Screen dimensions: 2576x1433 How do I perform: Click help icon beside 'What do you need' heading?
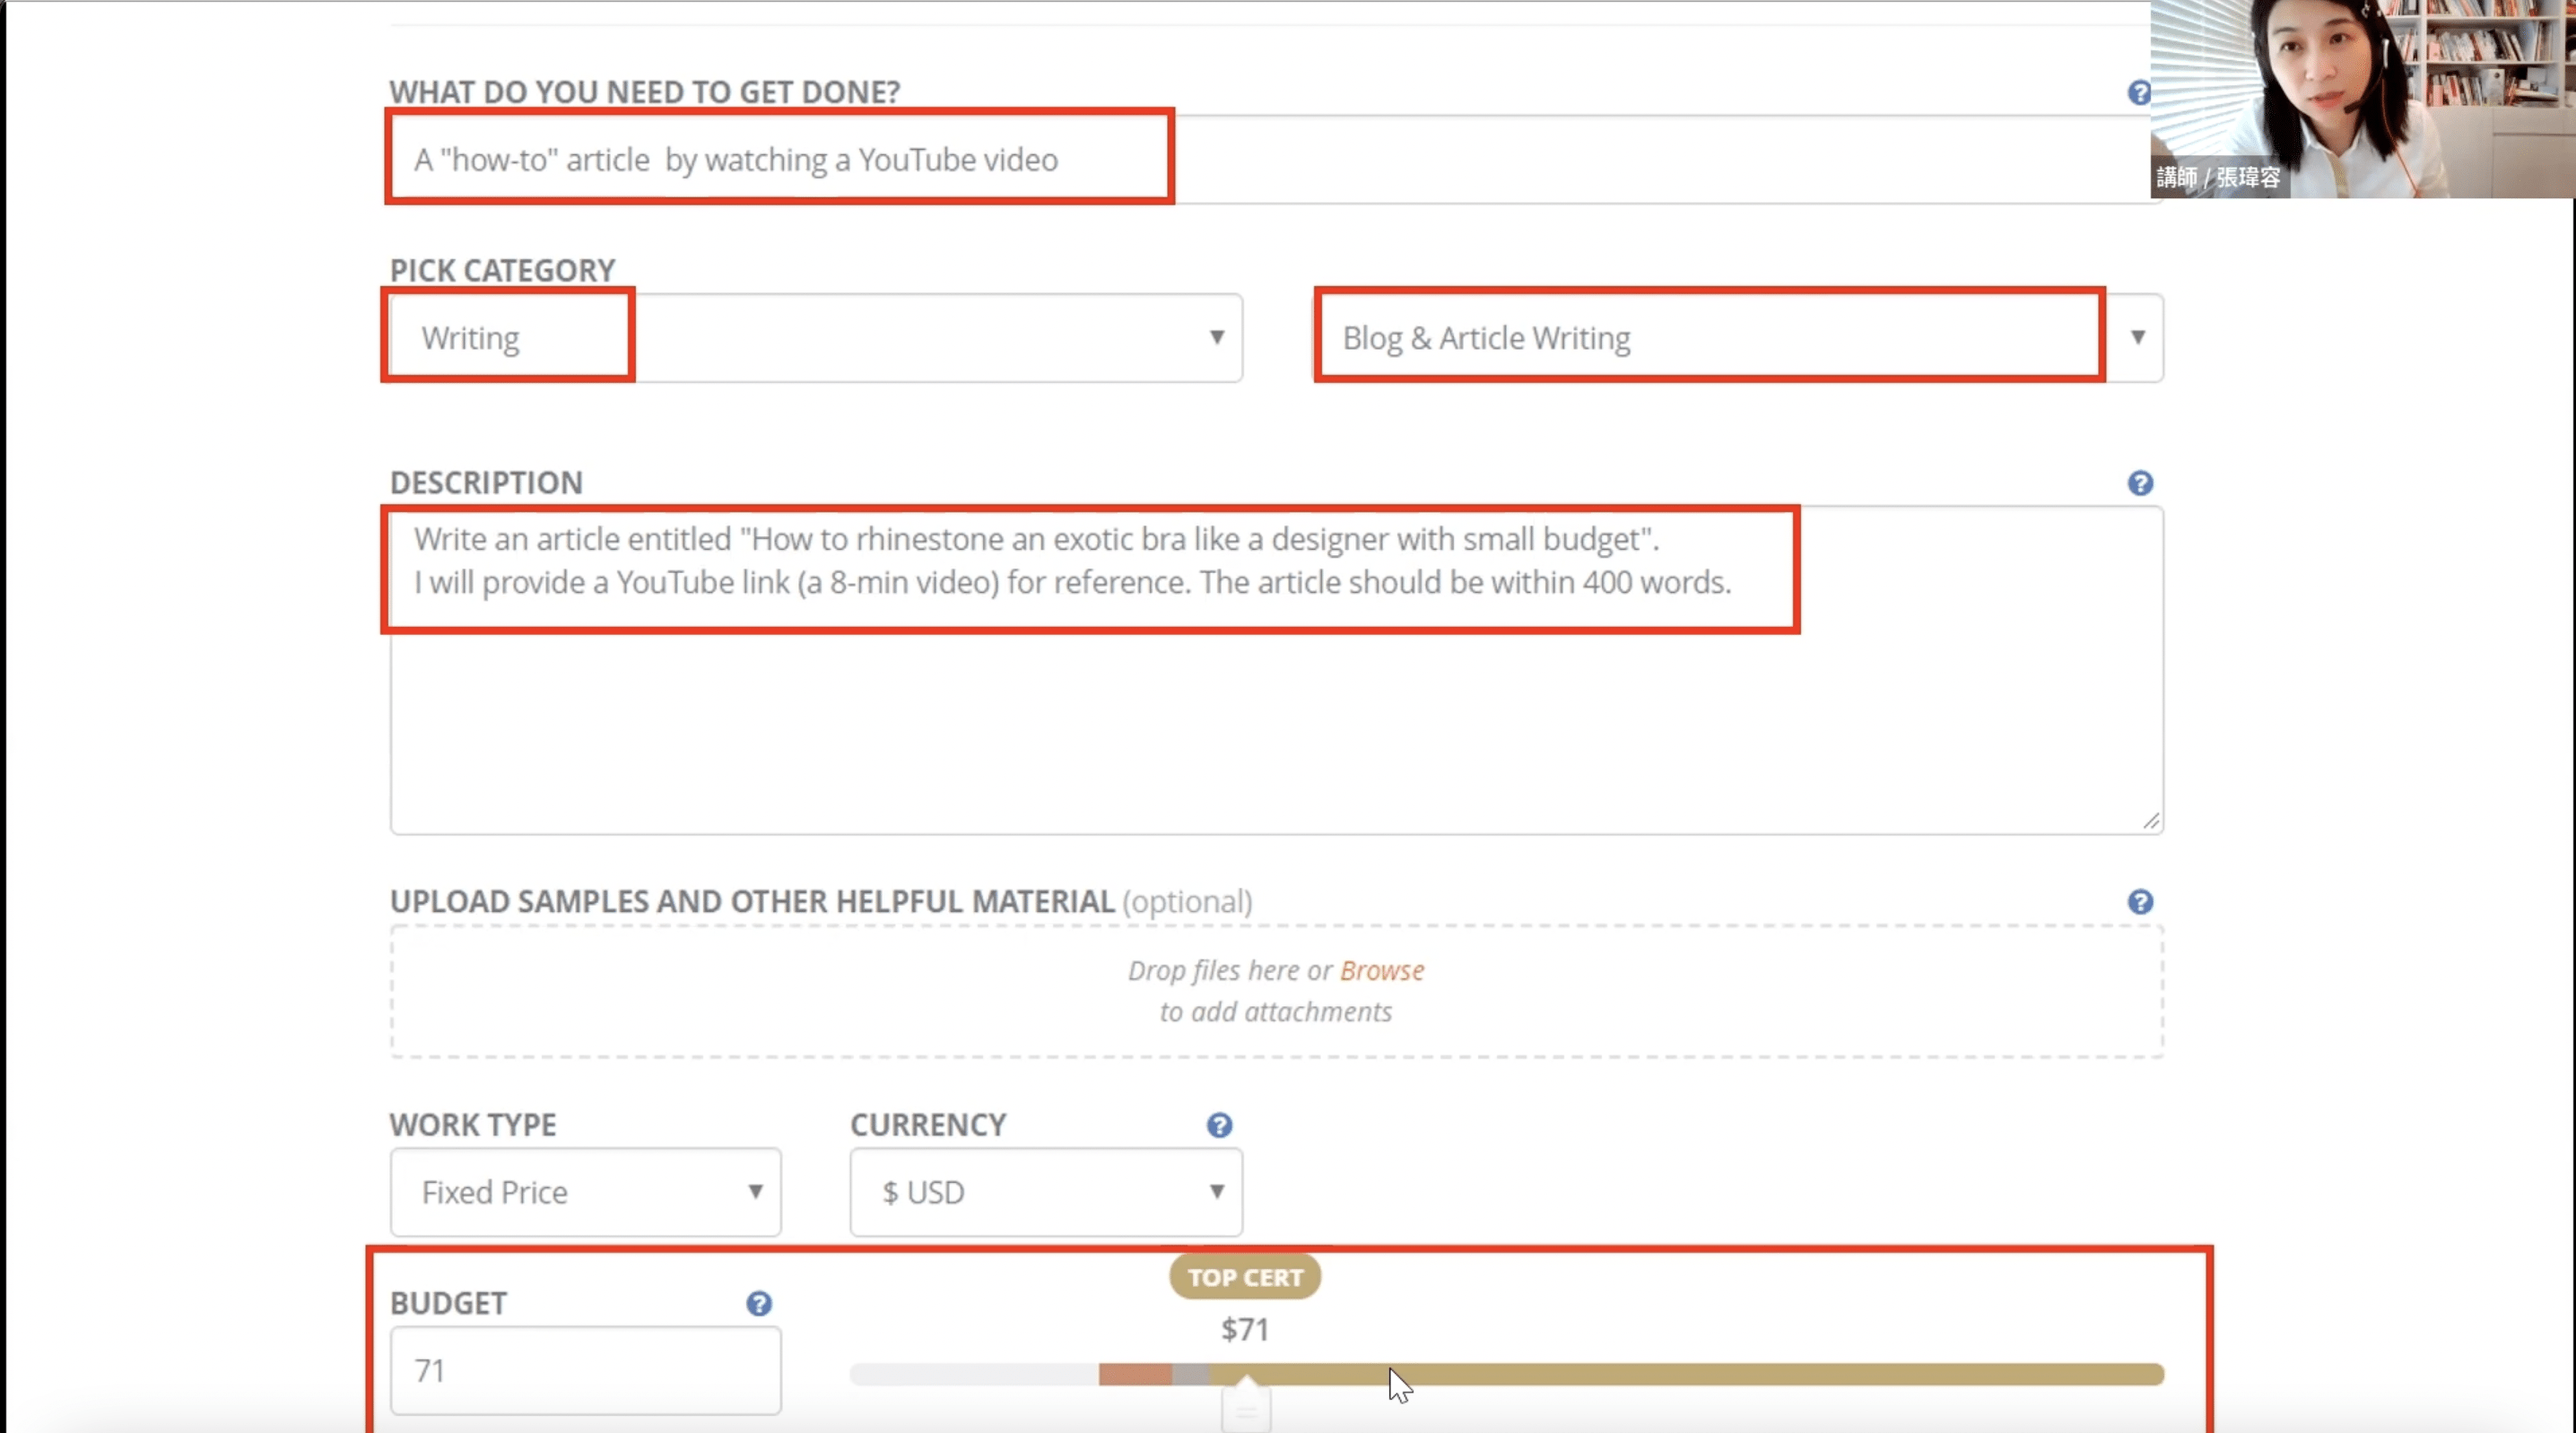tap(2138, 93)
